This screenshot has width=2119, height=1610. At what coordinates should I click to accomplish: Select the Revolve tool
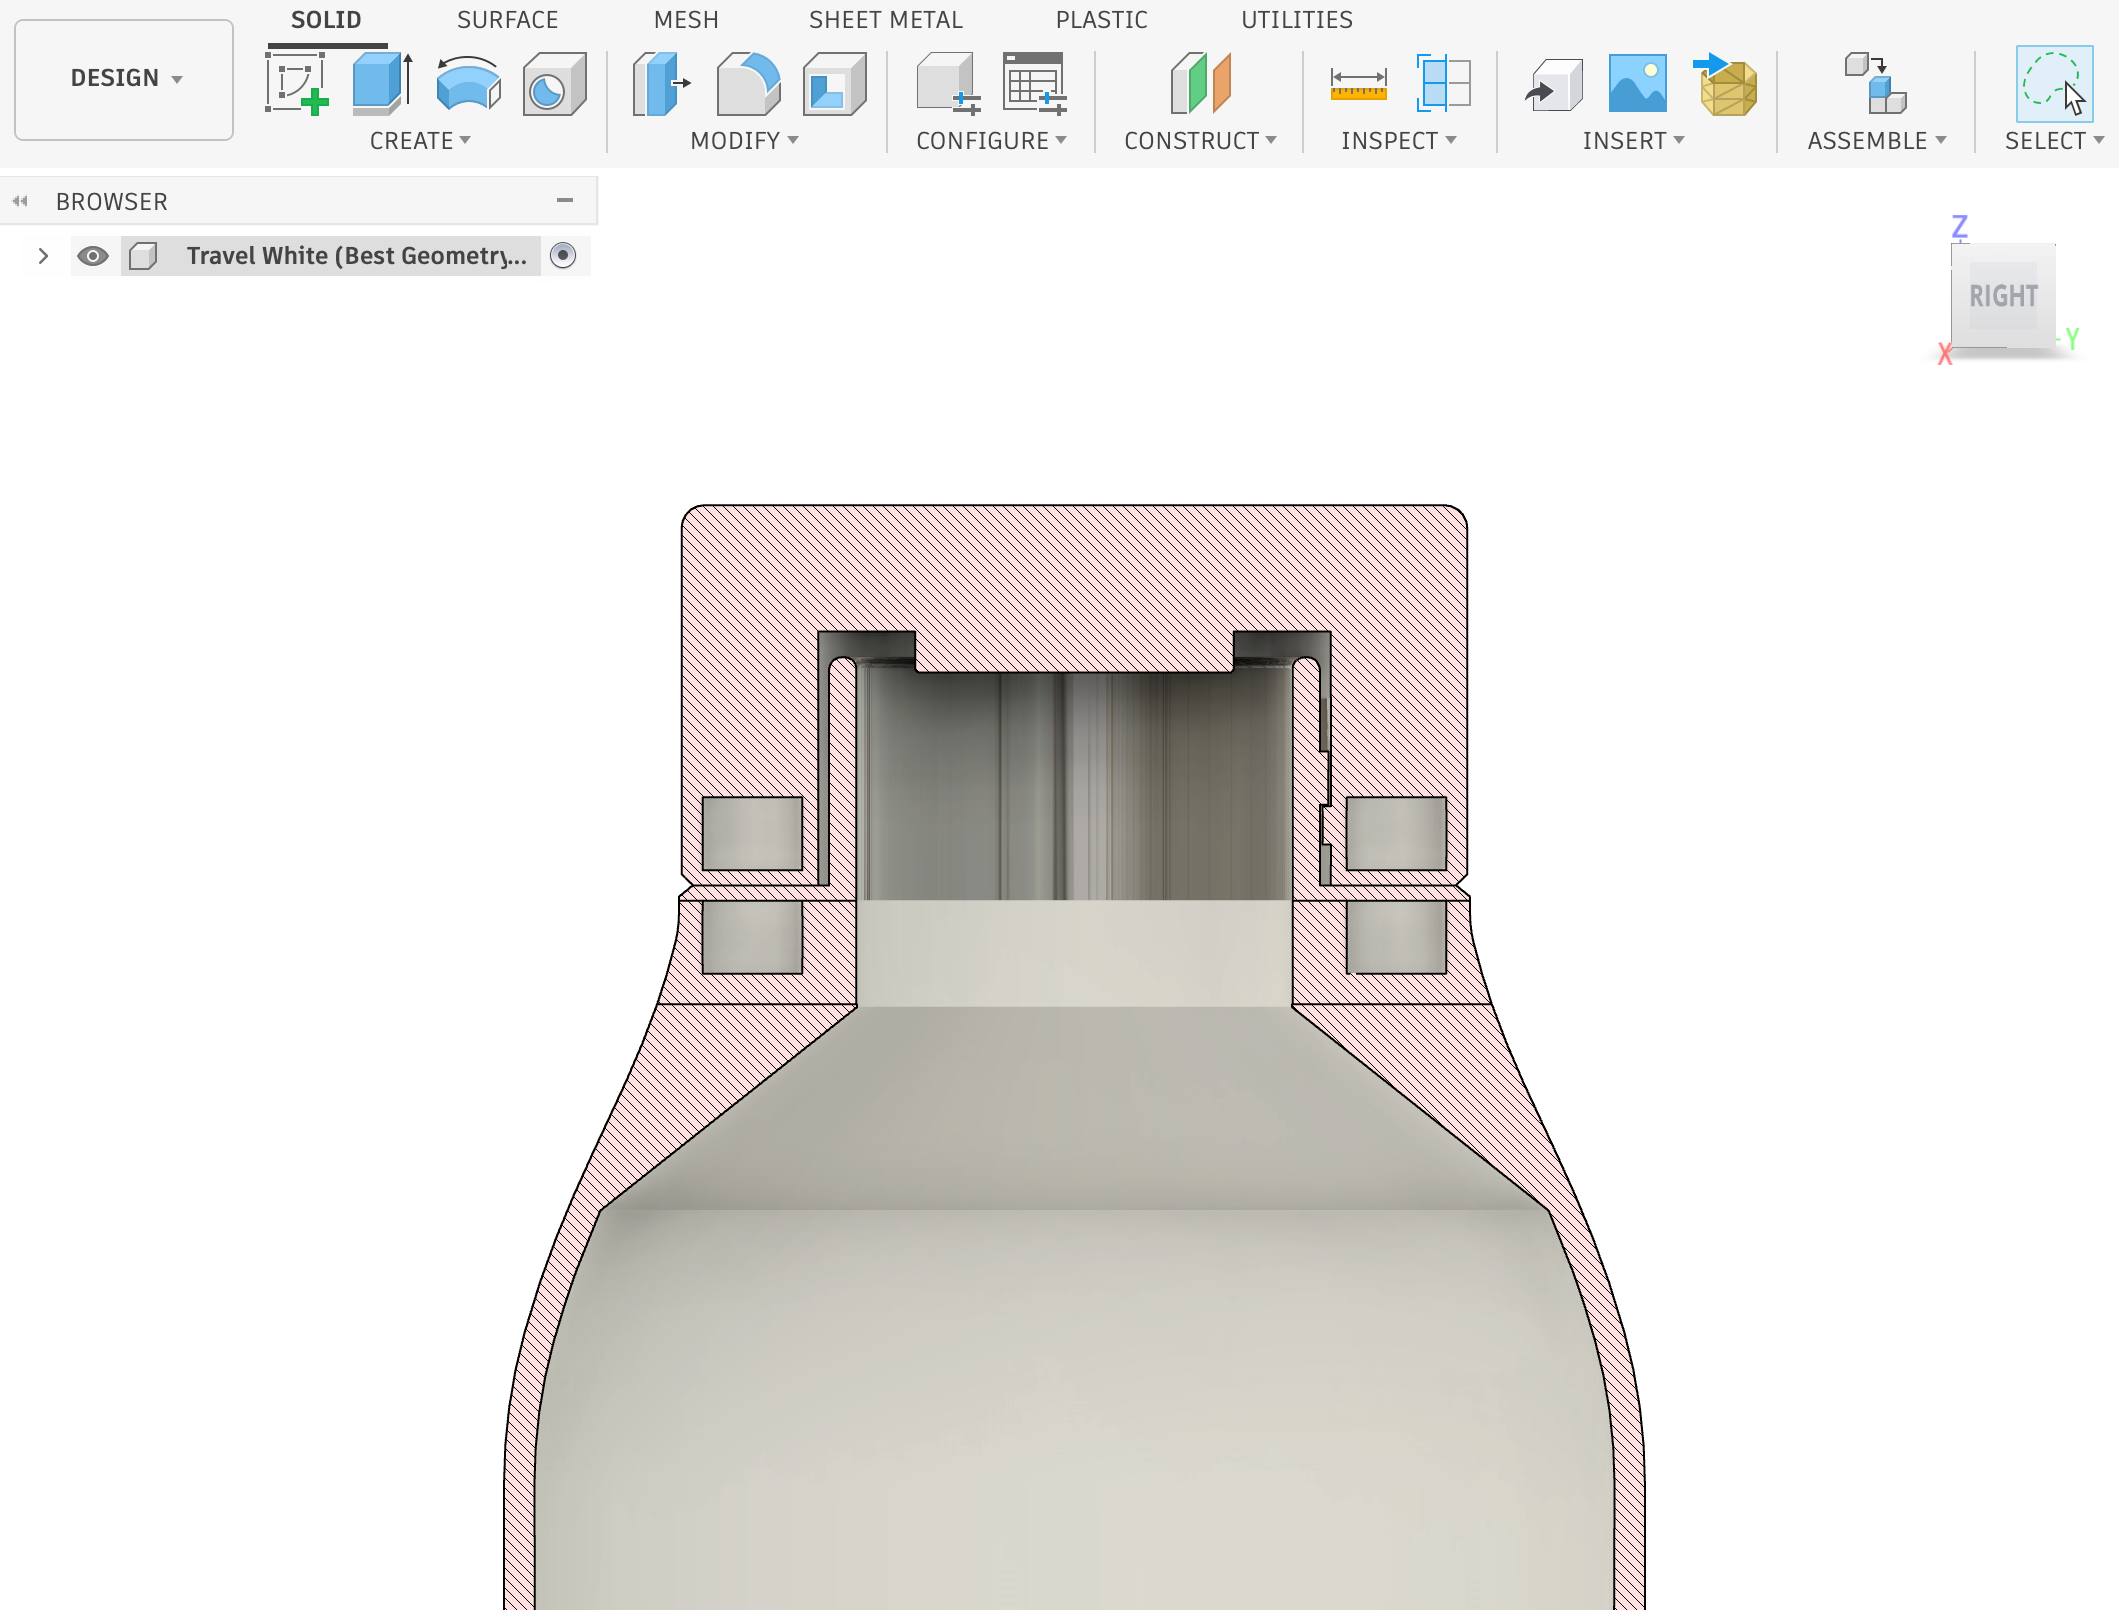(x=468, y=84)
